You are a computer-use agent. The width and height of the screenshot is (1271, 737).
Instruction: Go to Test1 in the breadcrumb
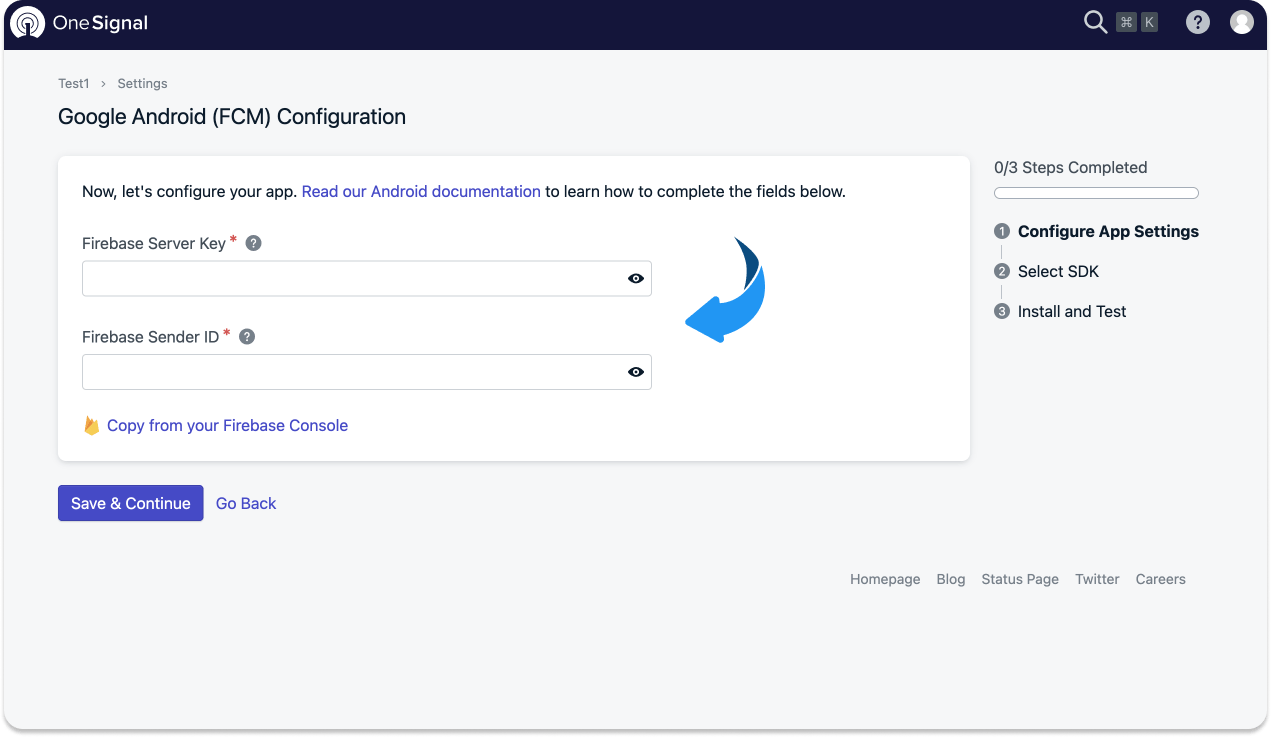(74, 83)
